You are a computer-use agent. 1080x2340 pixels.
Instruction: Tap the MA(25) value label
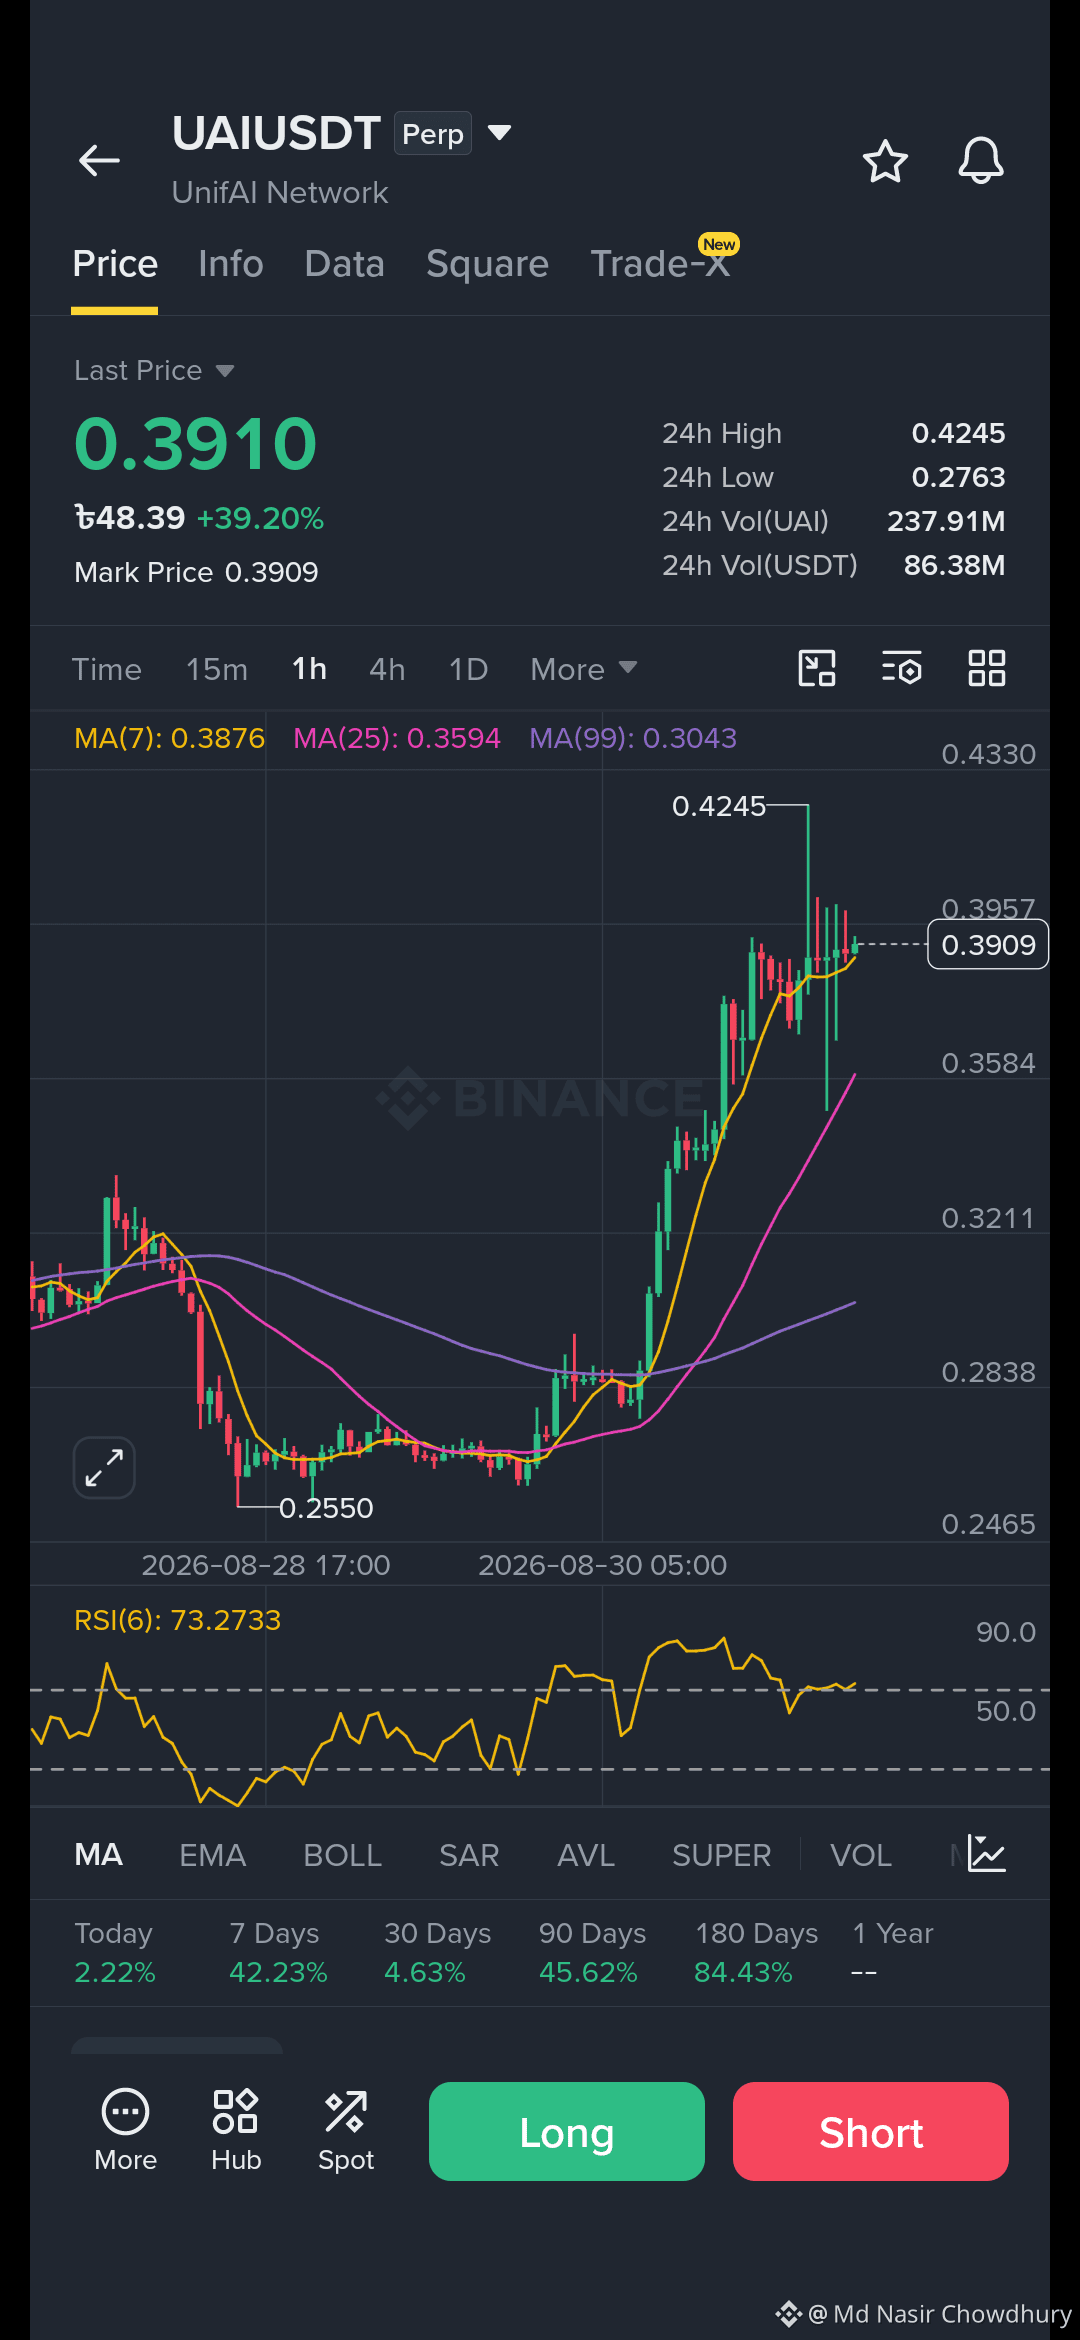tap(397, 738)
